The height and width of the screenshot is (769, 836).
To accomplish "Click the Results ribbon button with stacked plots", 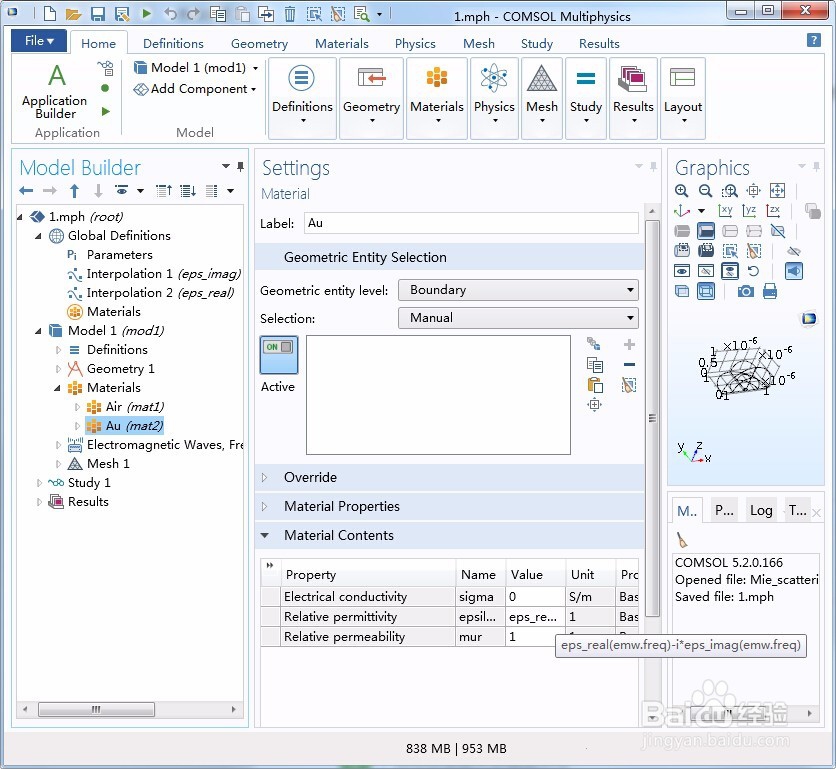I will 633,98.
